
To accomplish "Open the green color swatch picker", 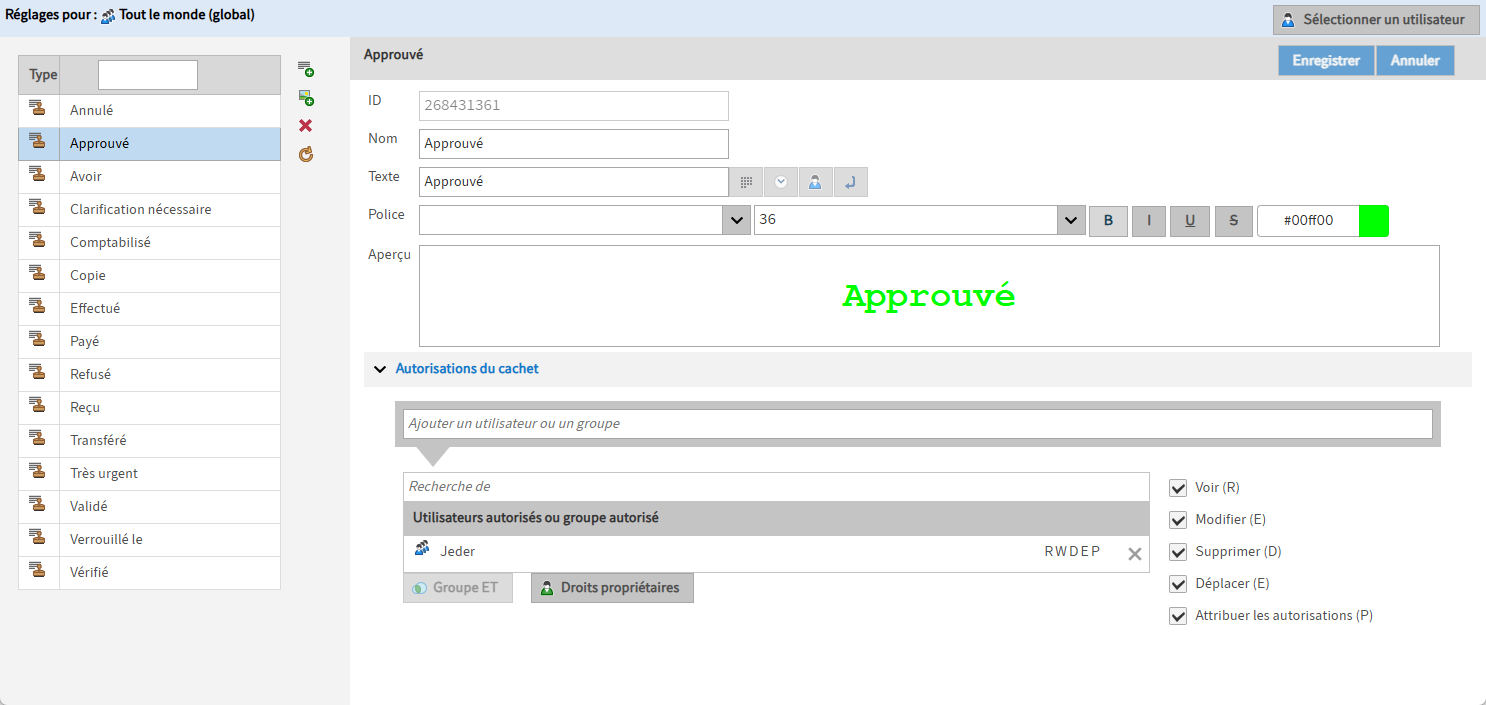I will pyautogui.click(x=1374, y=221).
